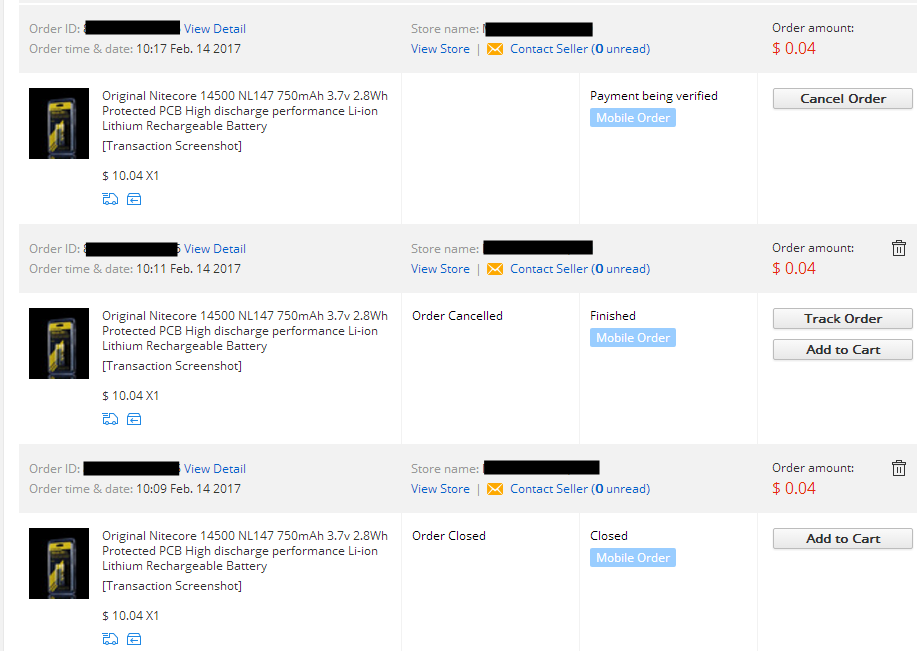The image size is (917, 651).
Task: Click the truck icon in the closed order
Action: (110, 639)
